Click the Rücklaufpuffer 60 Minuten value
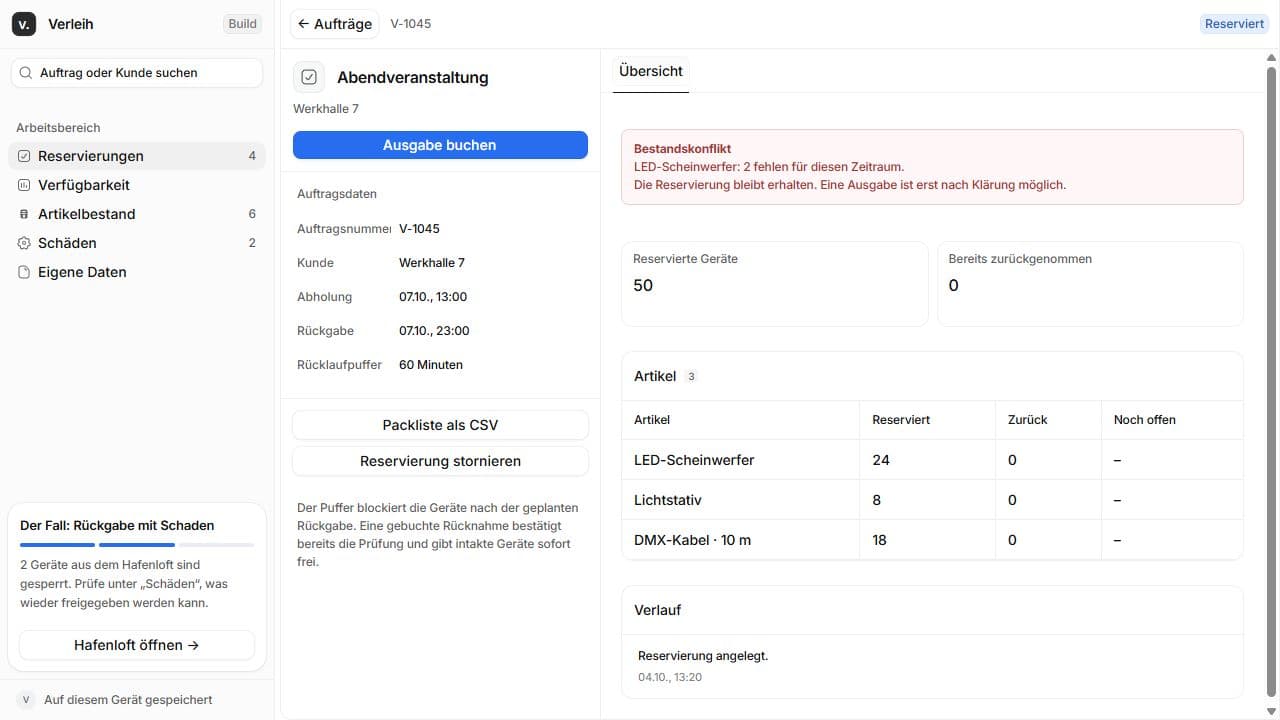The height and width of the screenshot is (720, 1280). (431, 365)
